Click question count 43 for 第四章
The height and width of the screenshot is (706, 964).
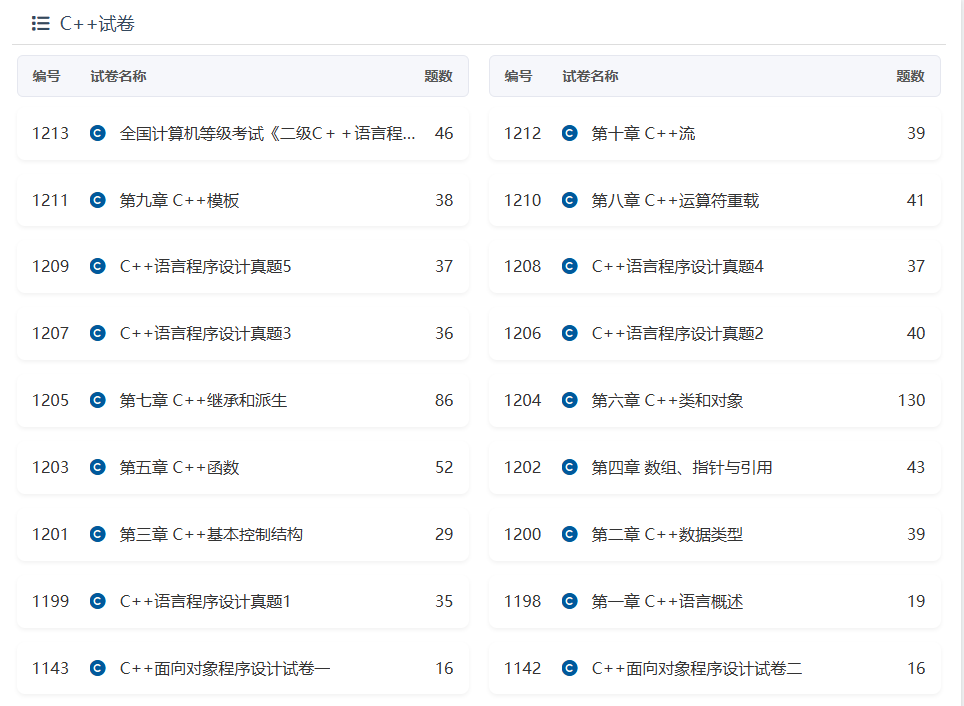coord(916,467)
